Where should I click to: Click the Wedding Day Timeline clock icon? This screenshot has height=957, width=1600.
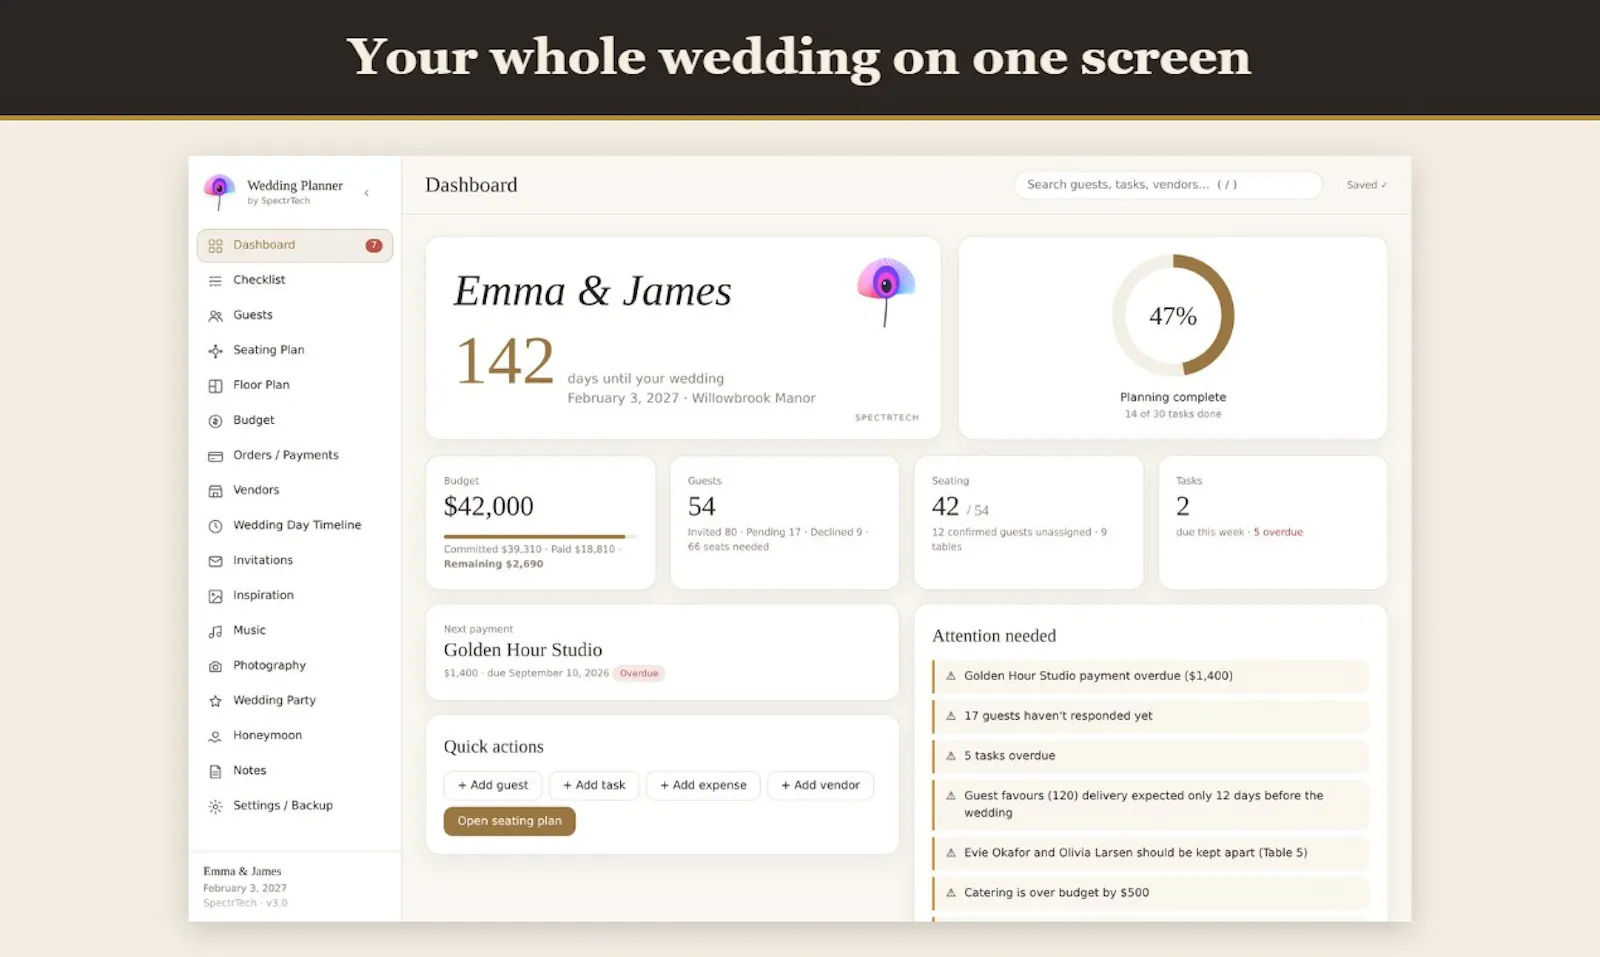(x=215, y=526)
